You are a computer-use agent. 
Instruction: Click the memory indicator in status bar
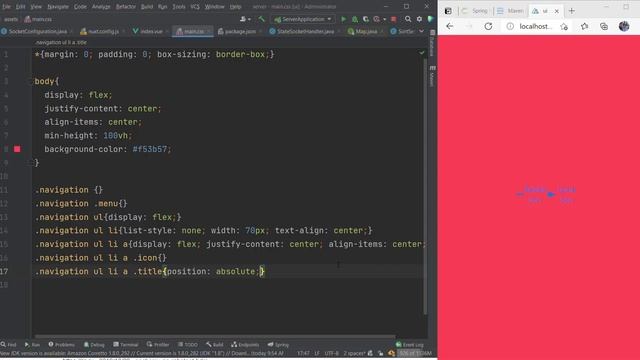(414, 353)
